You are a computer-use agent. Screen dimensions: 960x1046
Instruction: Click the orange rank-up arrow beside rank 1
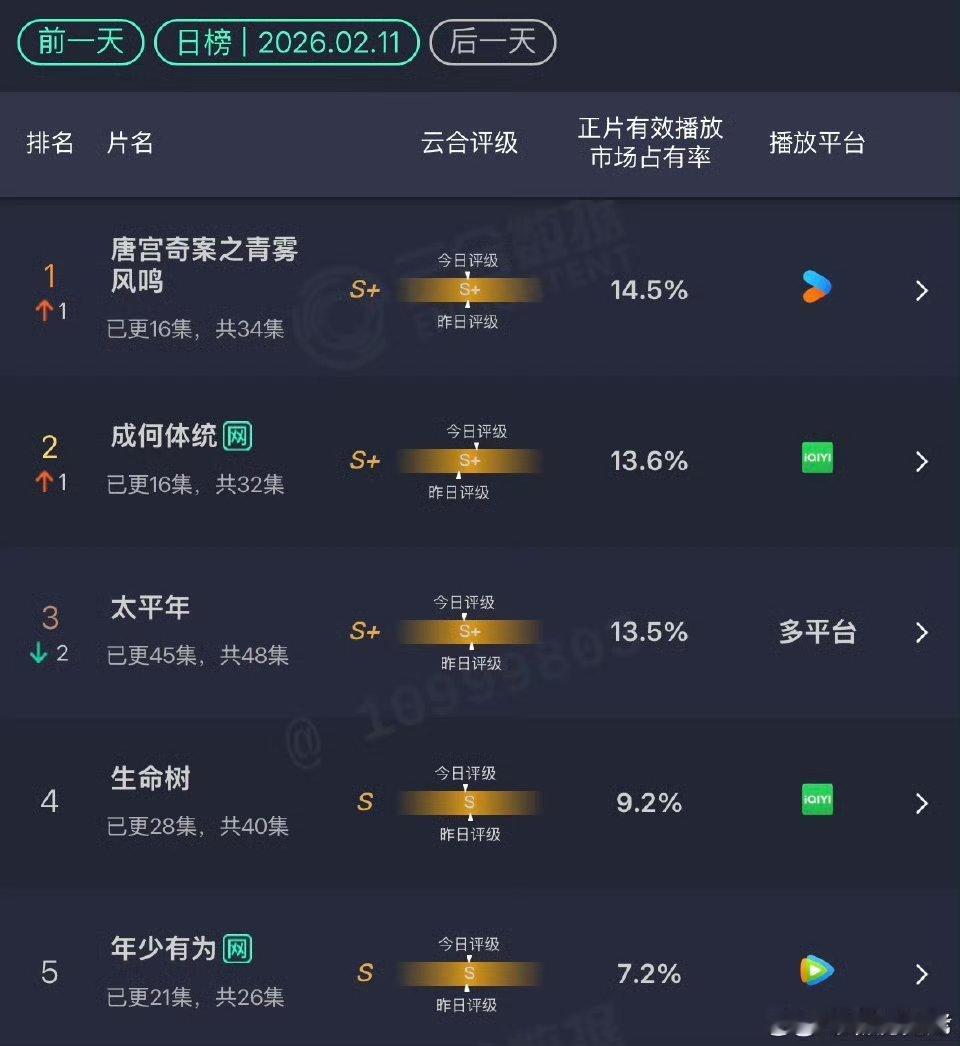click(45, 311)
